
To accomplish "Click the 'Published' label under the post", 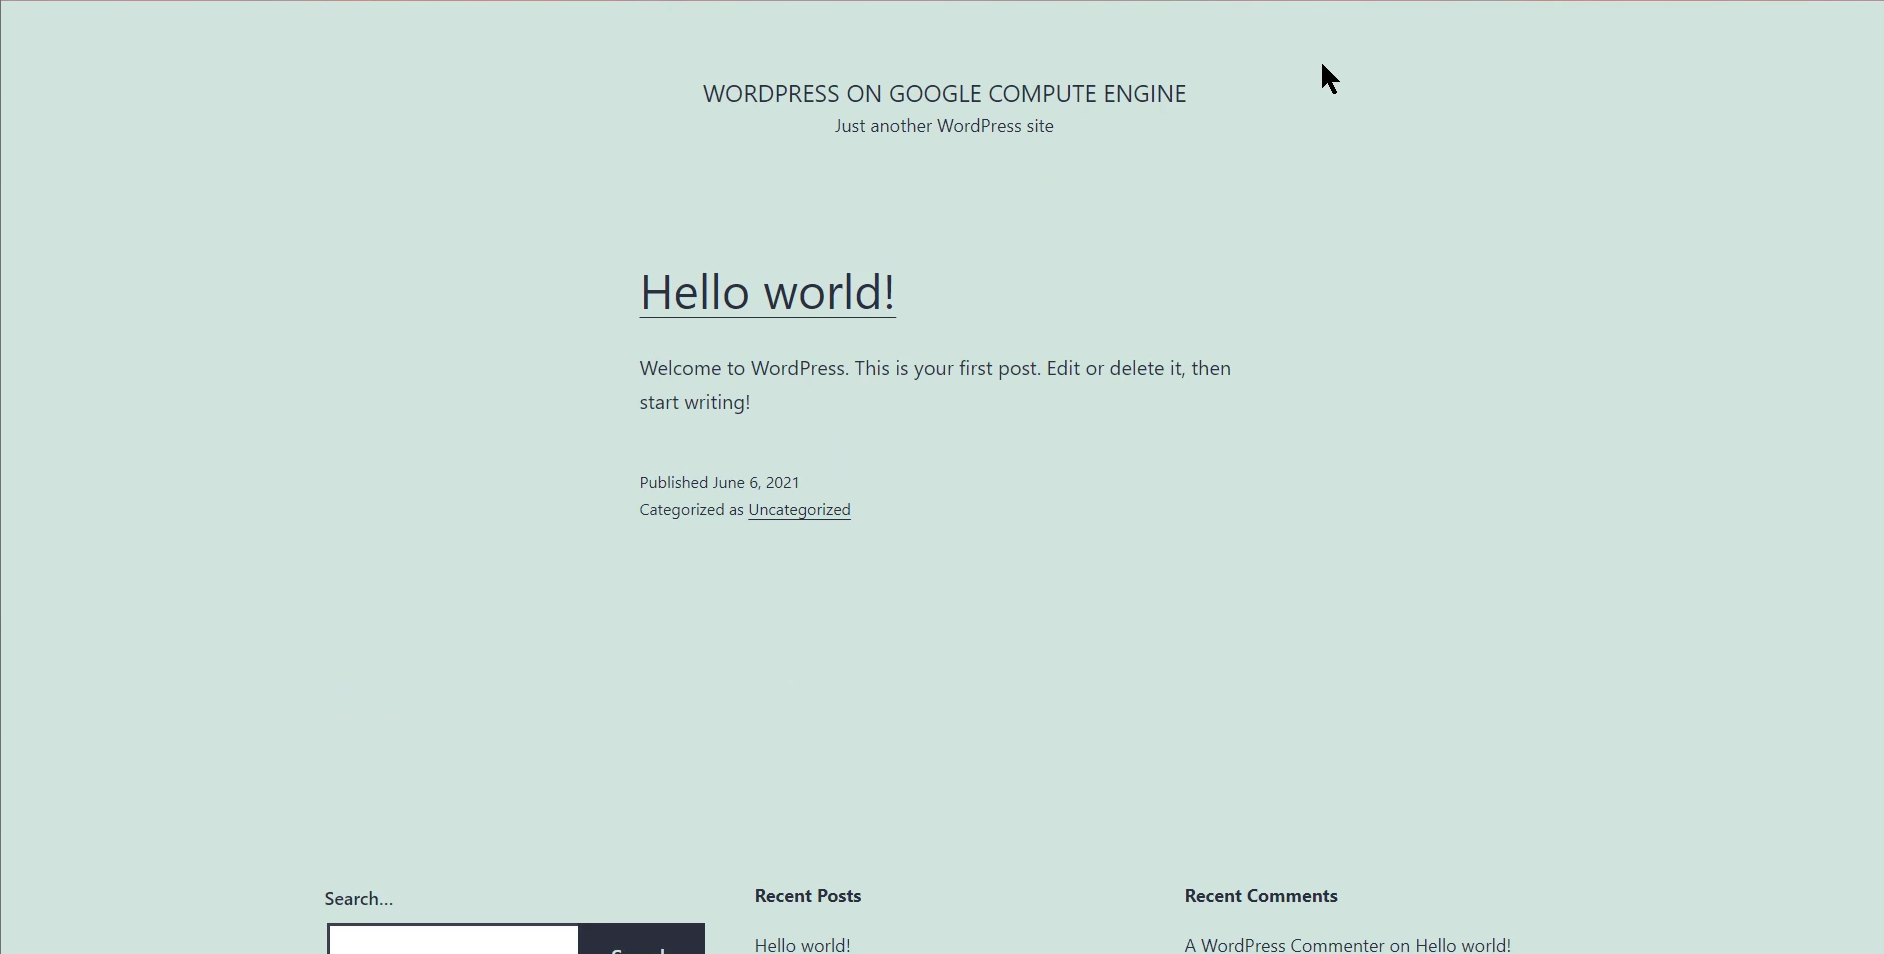I will pos(673,482).
